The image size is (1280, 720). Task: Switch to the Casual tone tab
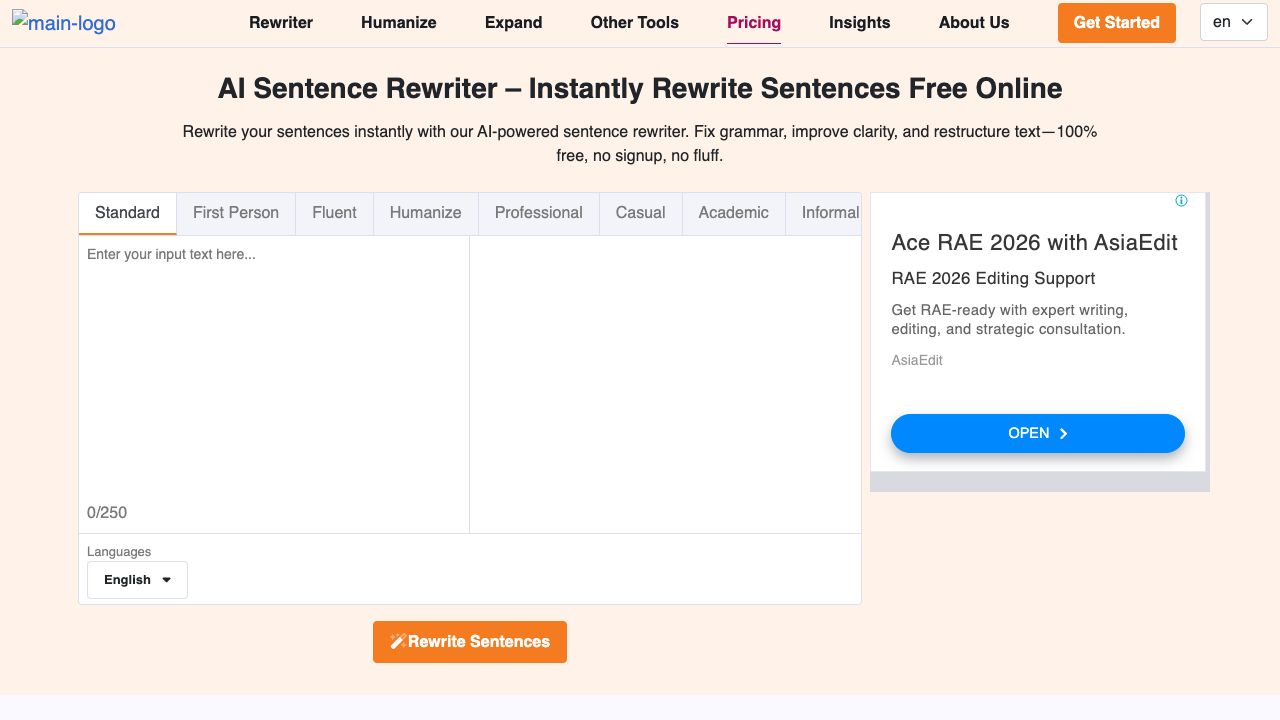click(640, 213)
